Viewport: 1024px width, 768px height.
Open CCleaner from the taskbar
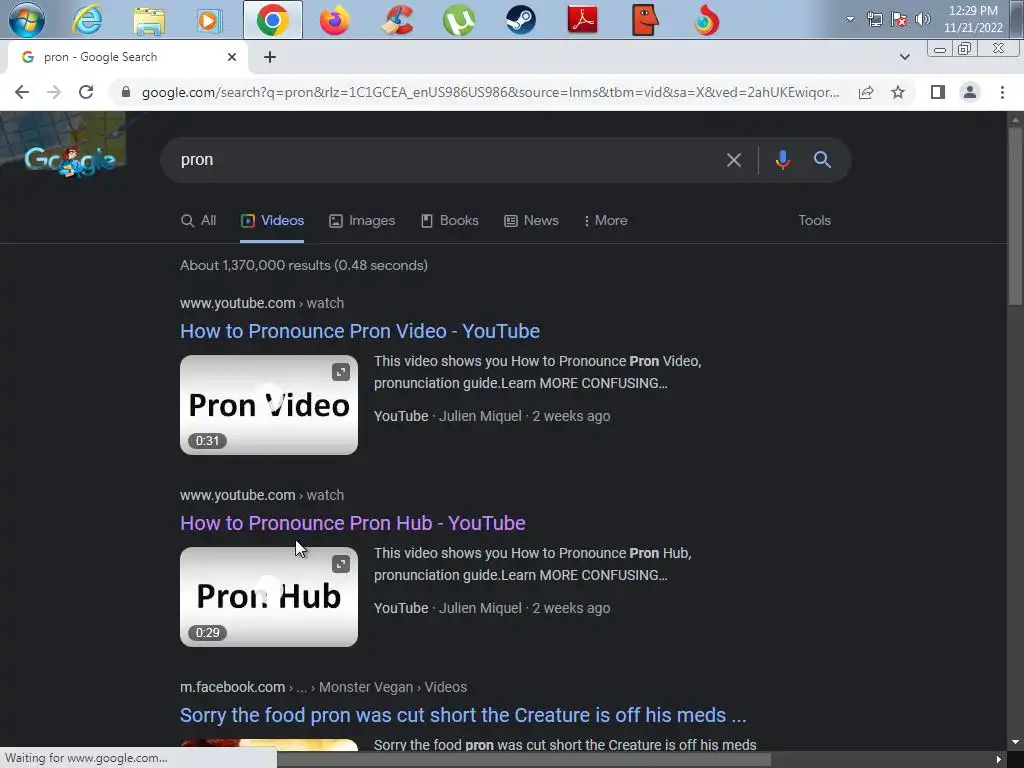(x=397, y=20)
